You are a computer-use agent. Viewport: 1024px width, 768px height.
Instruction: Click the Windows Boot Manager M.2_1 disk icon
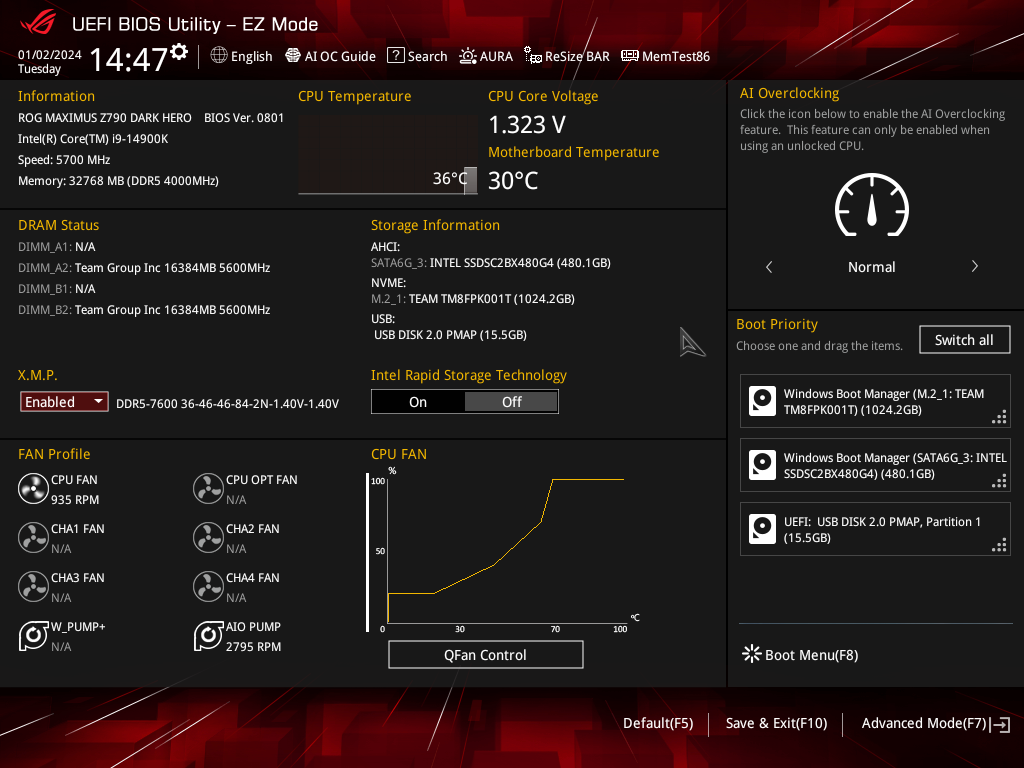point(762,401)
